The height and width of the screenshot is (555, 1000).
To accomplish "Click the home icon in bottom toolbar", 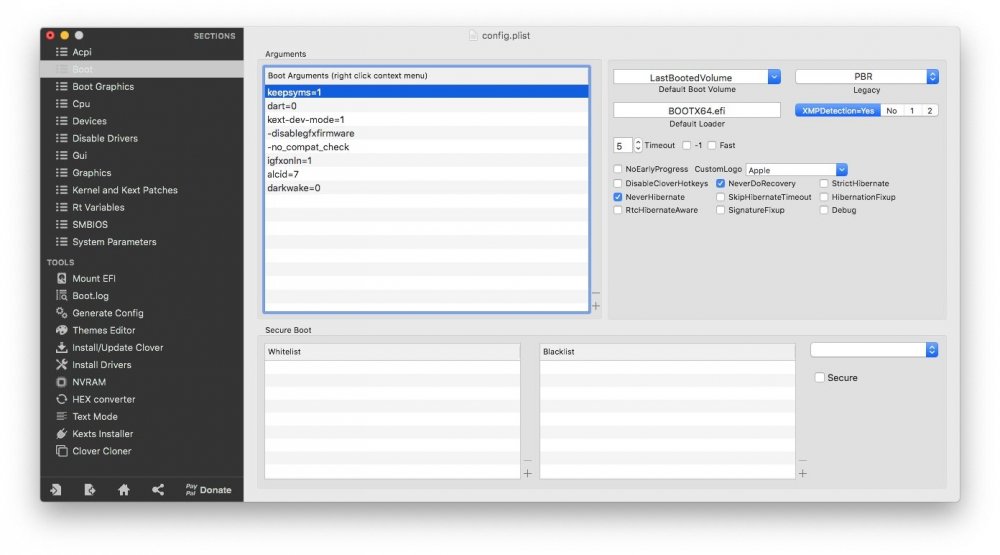I will click(124, 489).
